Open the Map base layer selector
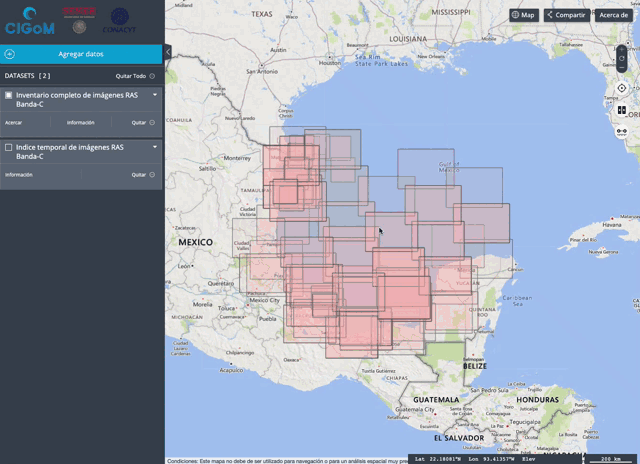640x464 pixels. point(523,15)
